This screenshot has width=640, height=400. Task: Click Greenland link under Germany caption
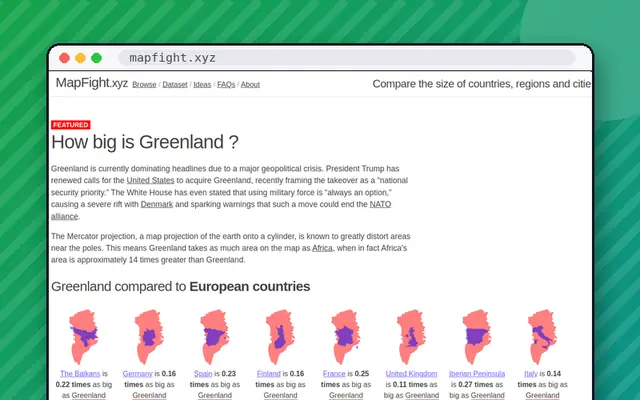[x=149, y=395]
